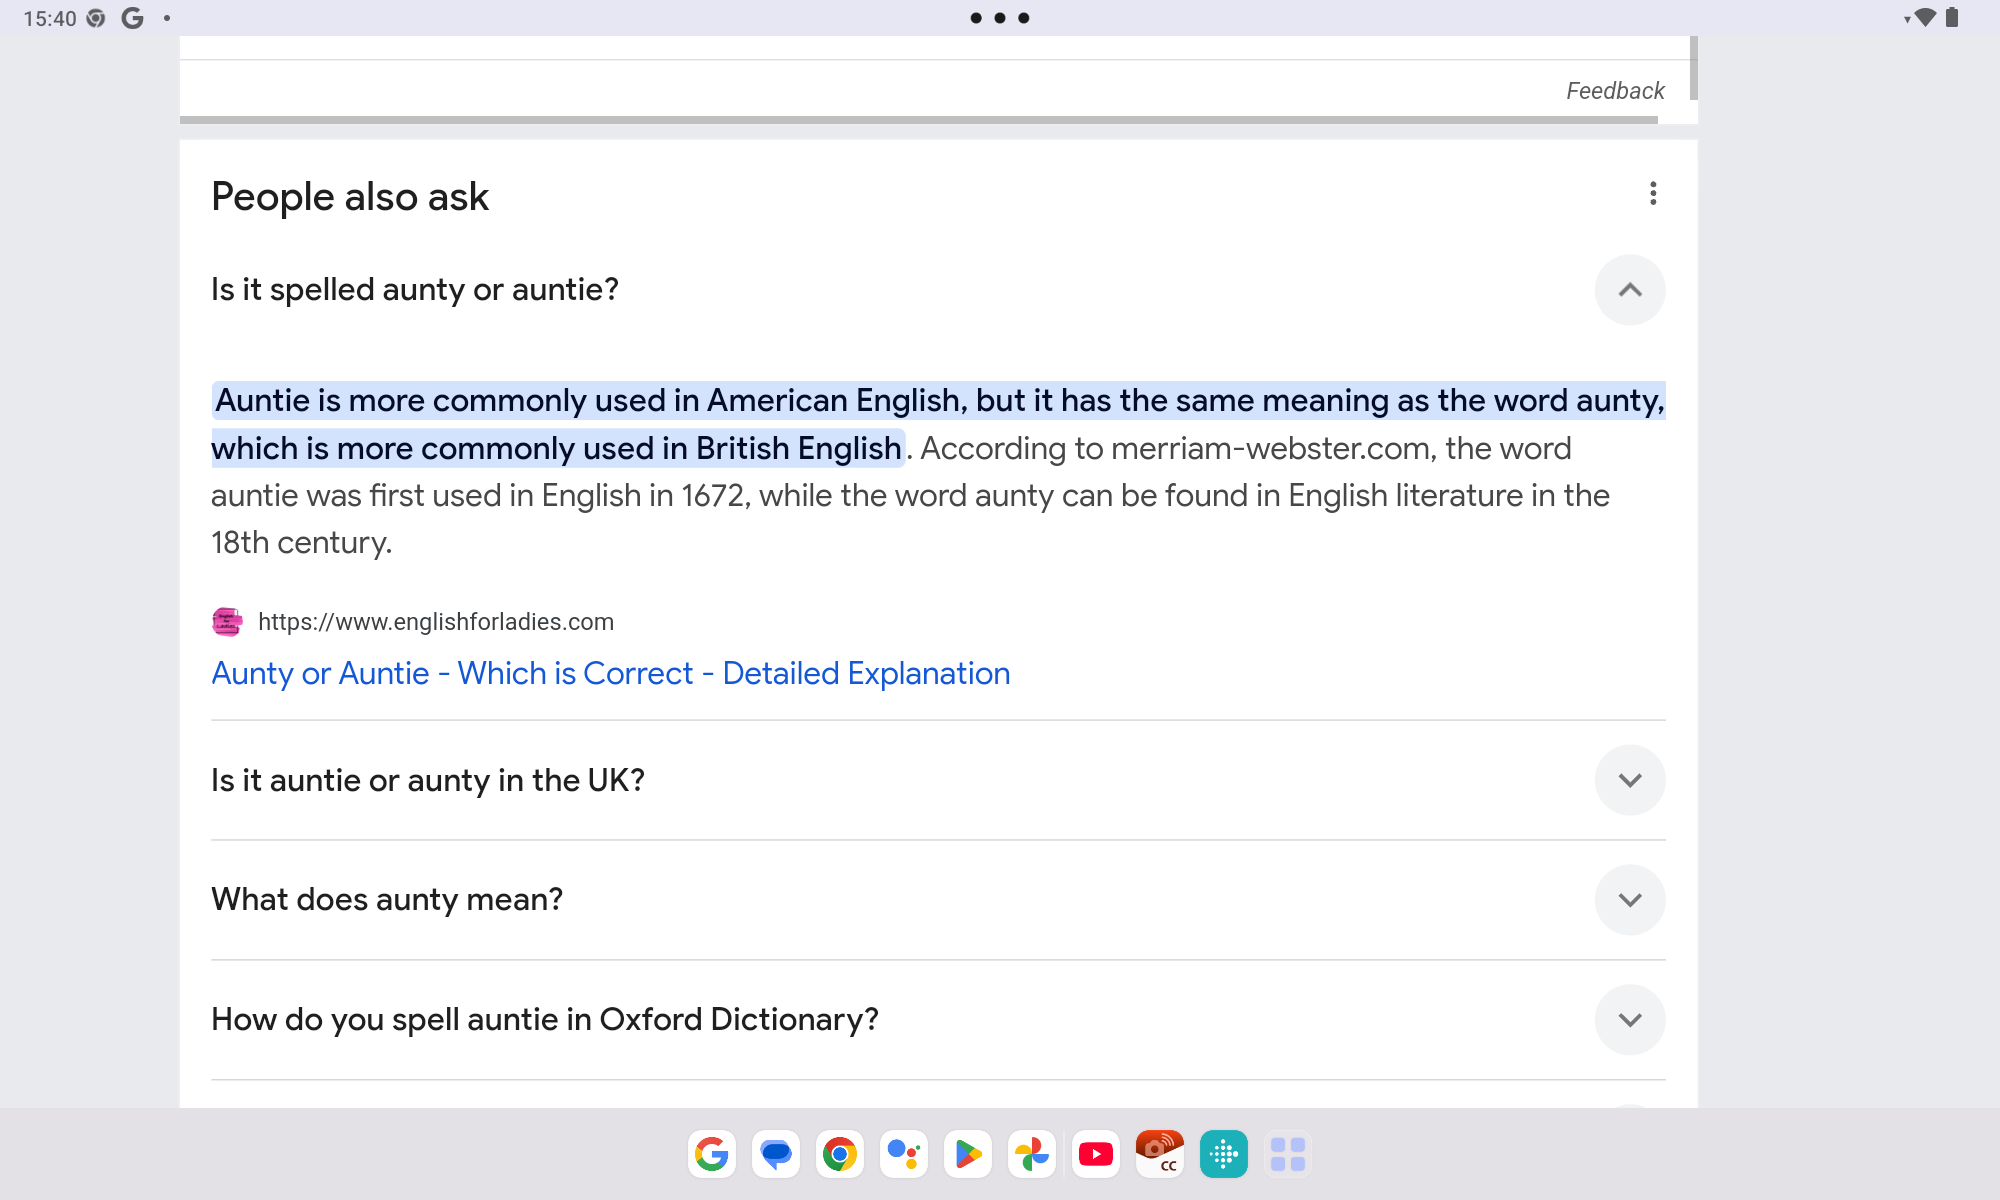
Task: Tap the englishforladies.com URL text
Action: coord(436,622)
